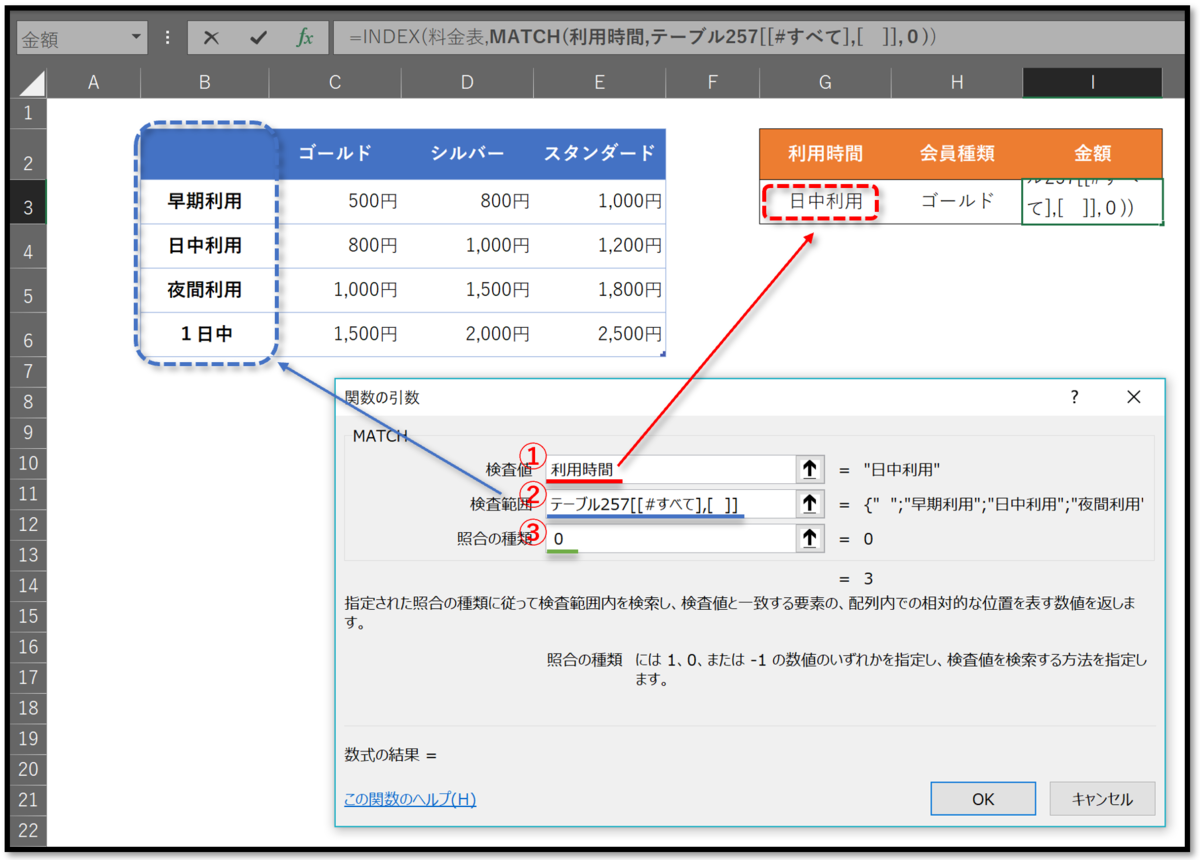Image resolution: width=1200 pixels, height=860 pixels.
Task: Focus the 検査値 input field
Action: 670,469
